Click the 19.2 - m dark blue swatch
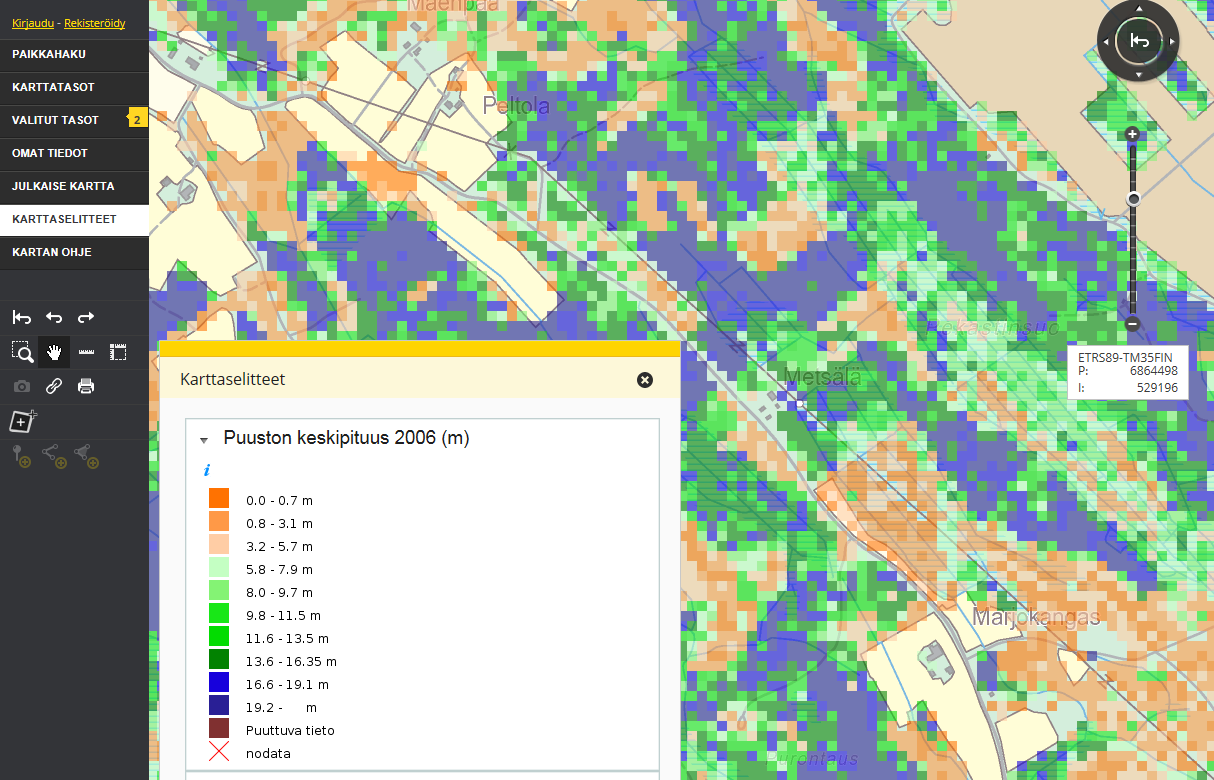This screenshot has width=1214, height=780. (219, 705)
